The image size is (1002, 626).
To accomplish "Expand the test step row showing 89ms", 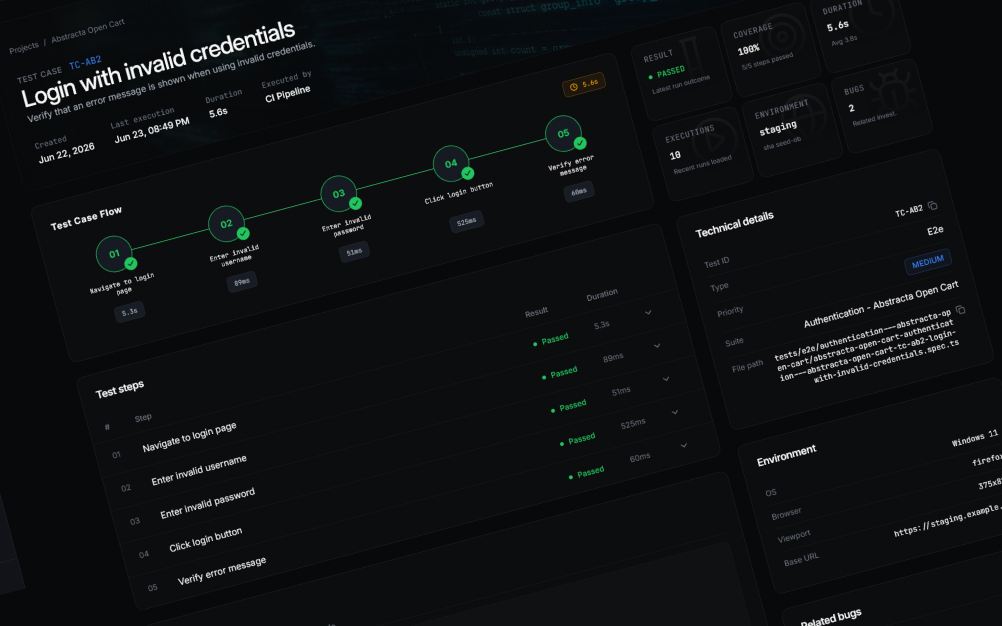I will (657, 346).
